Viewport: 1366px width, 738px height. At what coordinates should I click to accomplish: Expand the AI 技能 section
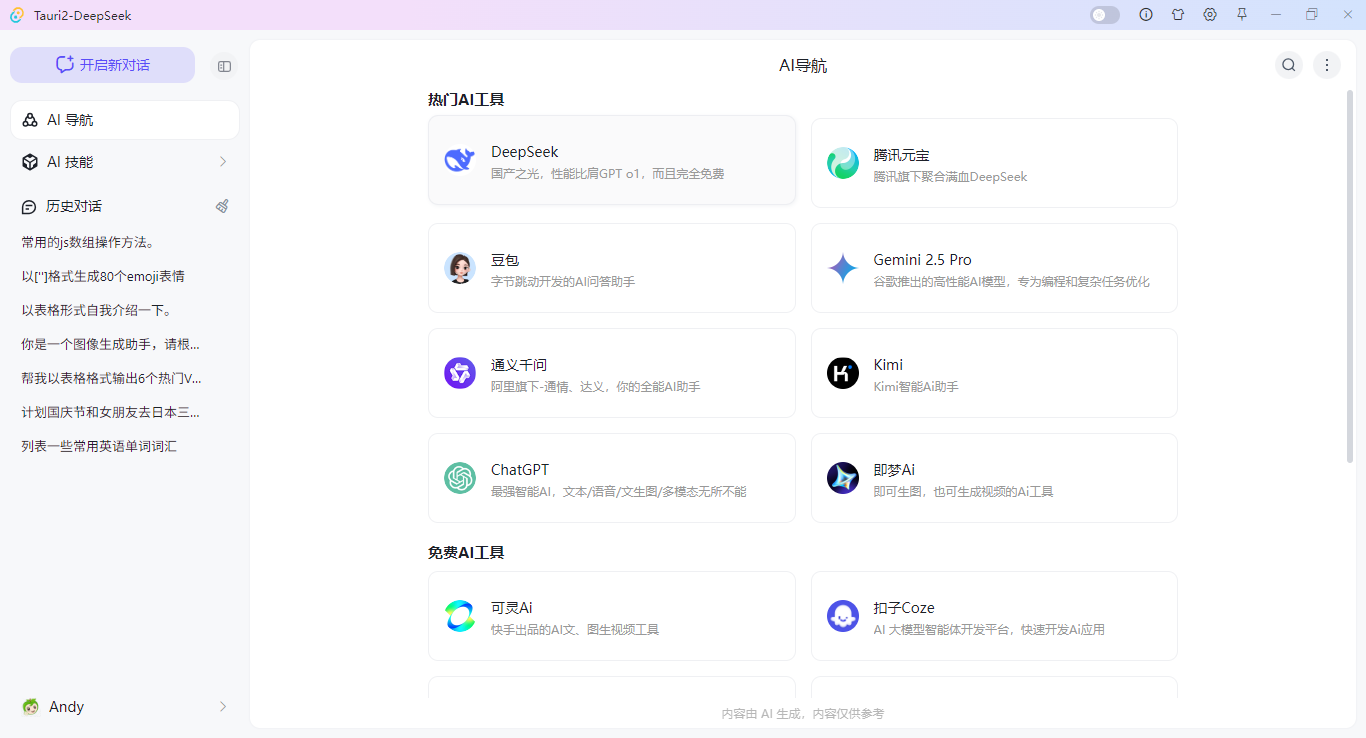point(124,161)
